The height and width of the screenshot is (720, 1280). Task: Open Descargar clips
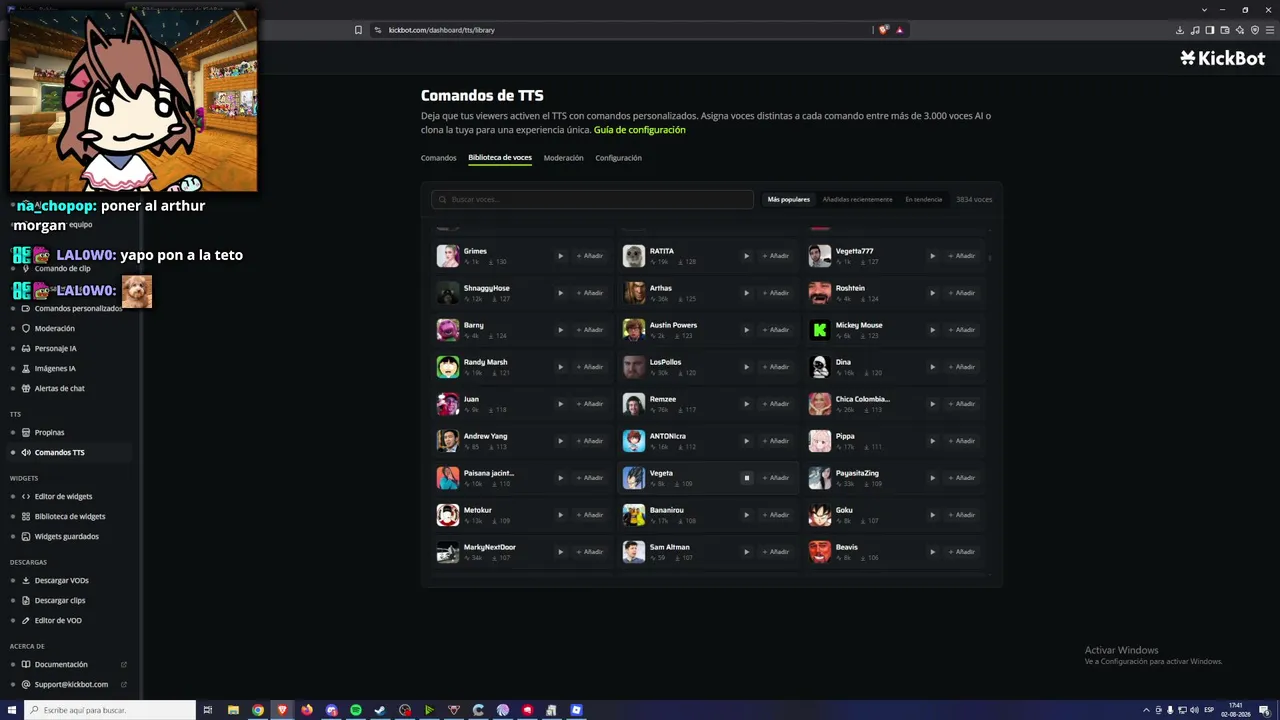click(x=67, y=600)
